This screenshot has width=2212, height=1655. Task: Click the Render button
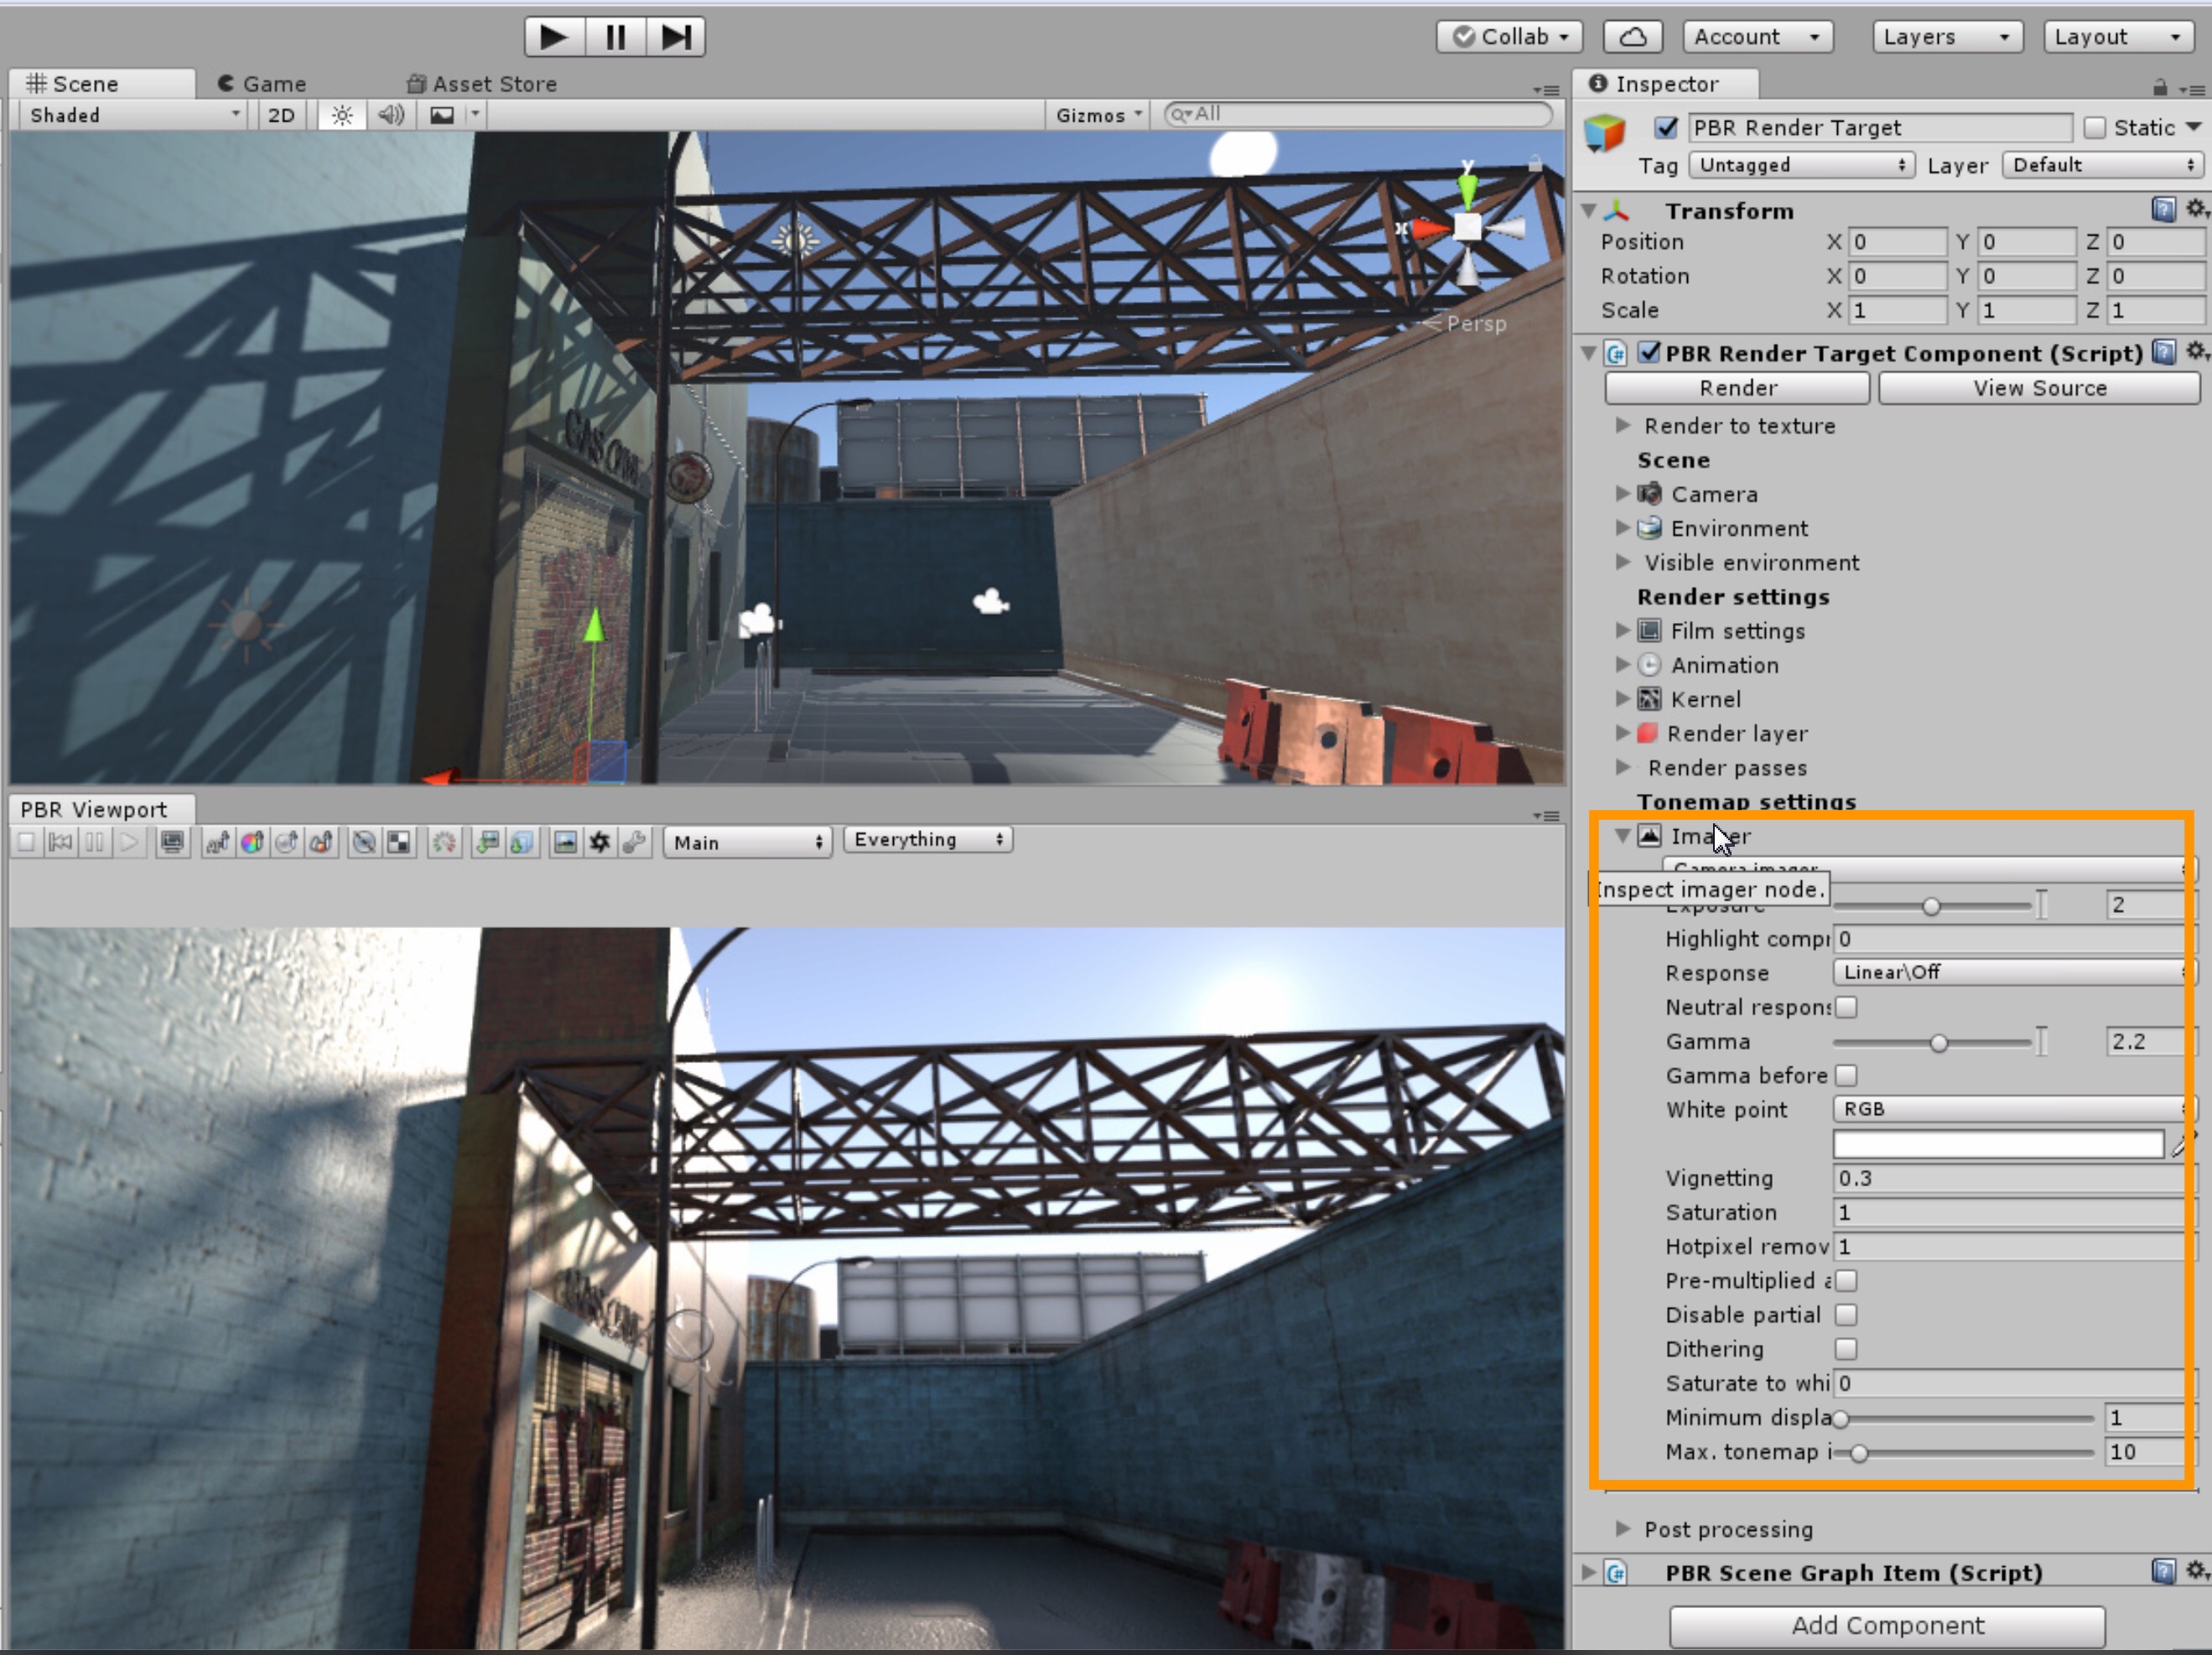coord(1737,388)
